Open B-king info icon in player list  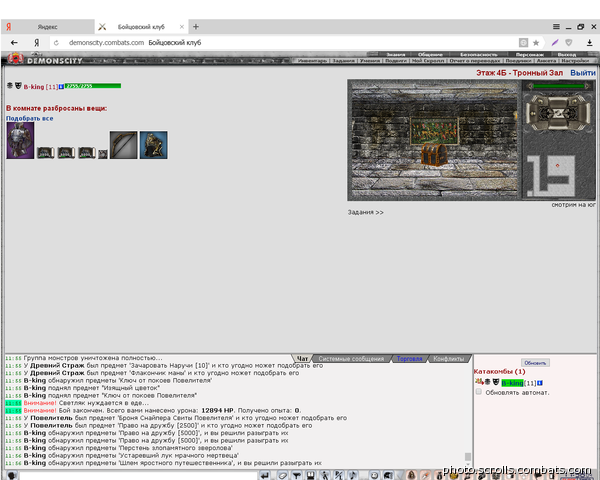click(540, 383)
